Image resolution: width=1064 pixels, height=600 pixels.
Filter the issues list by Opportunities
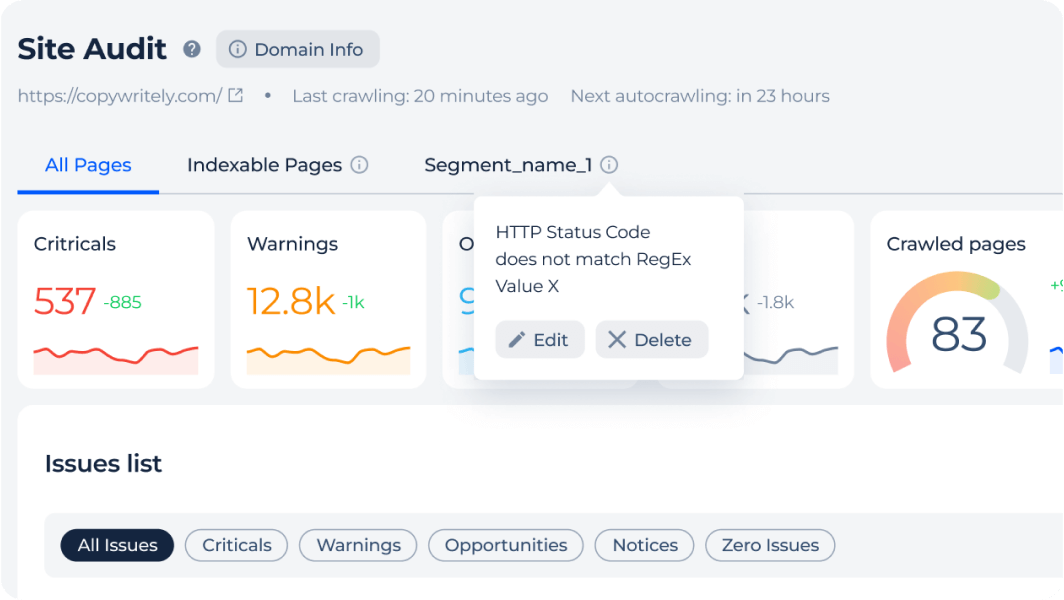[506, 545]
